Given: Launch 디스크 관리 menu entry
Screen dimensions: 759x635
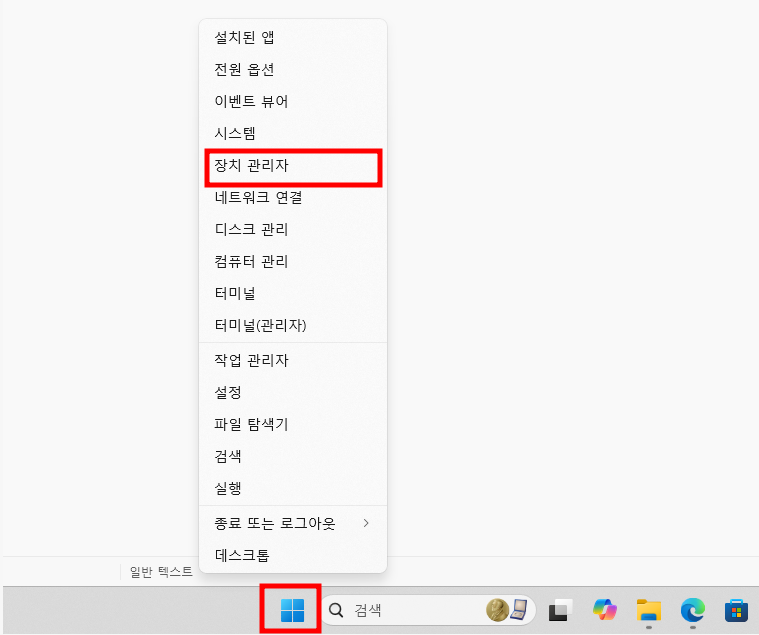Looking at the screenshot, I should click(292, 230).
